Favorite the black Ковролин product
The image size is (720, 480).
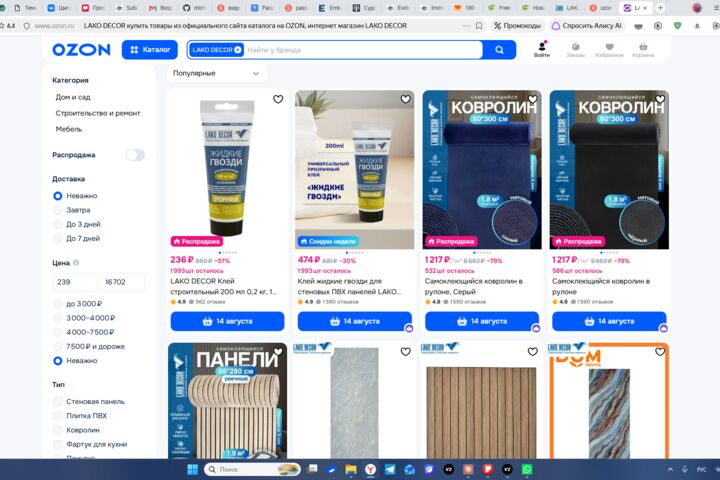(x=660, y=99)
